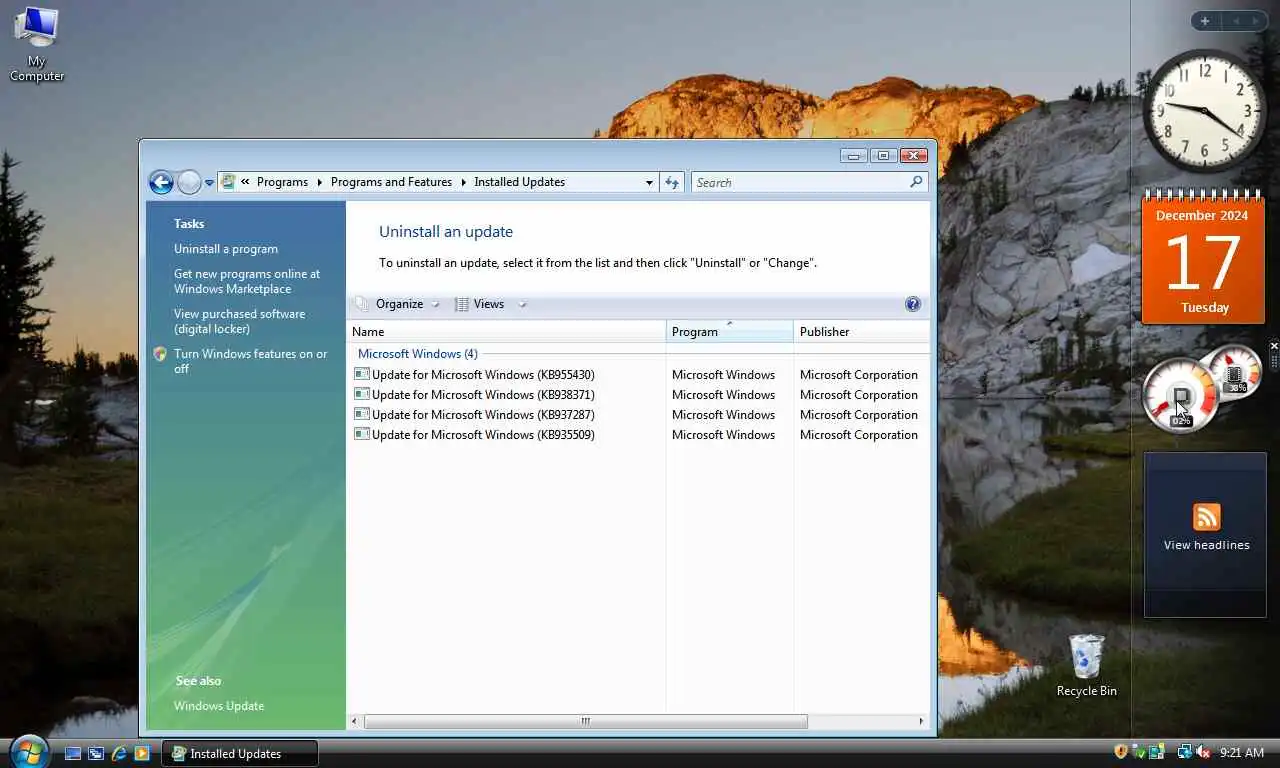Click the Programs breadcrumb
1280x768 pixels.
tap(282, 182)
